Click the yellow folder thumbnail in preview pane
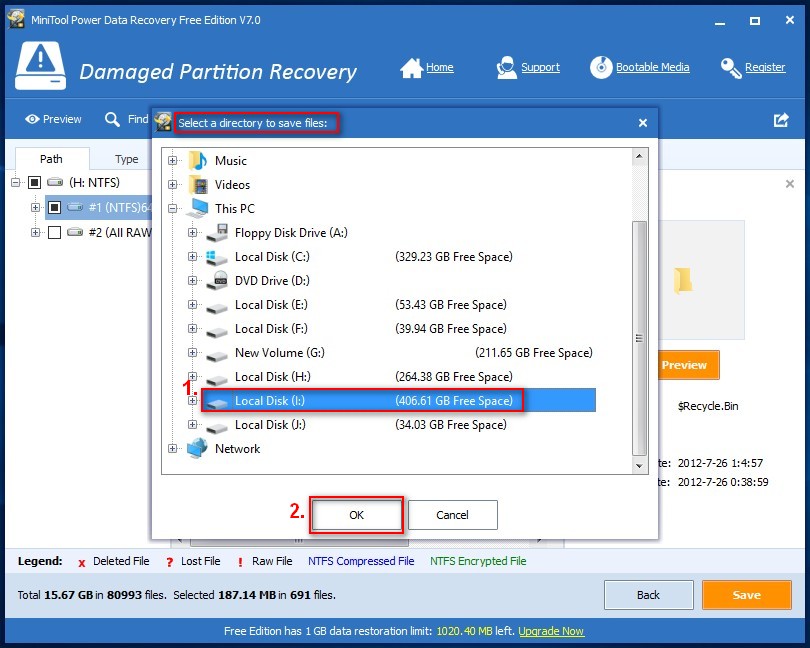 click(x=683, y=281)
